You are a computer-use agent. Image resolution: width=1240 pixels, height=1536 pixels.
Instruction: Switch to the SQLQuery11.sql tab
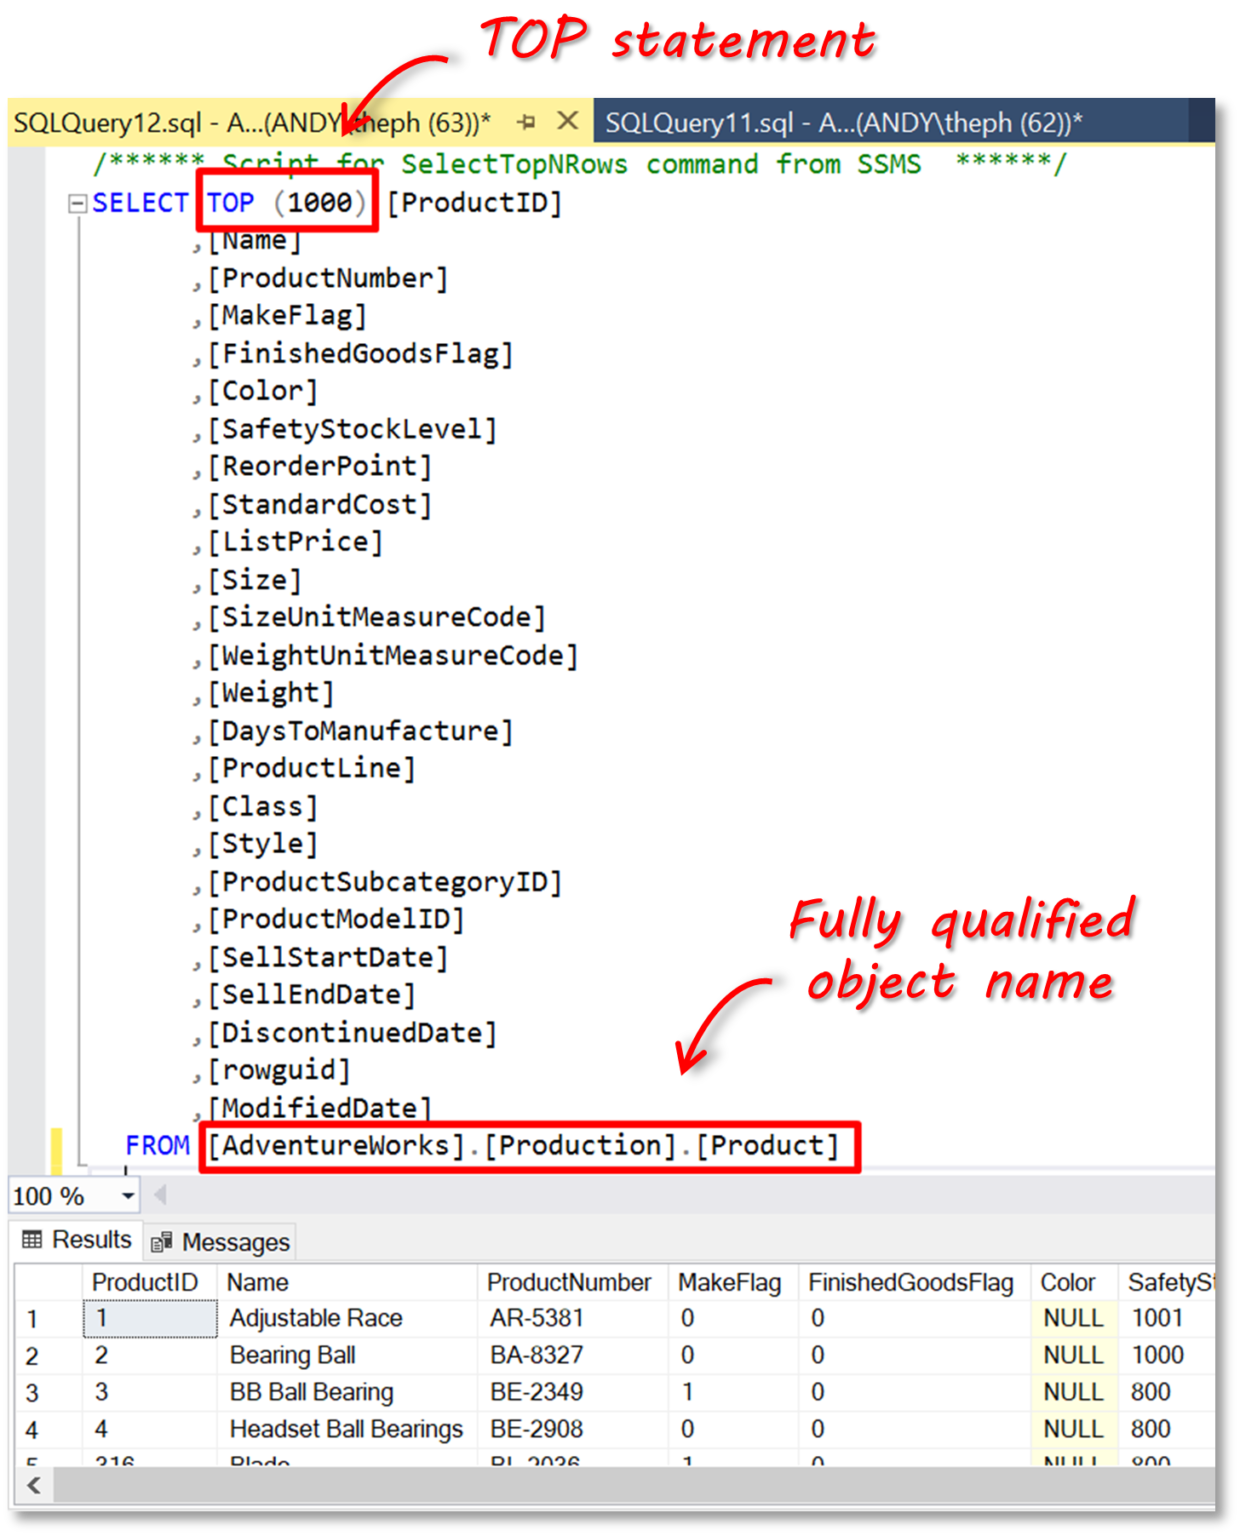coord(843,123)
